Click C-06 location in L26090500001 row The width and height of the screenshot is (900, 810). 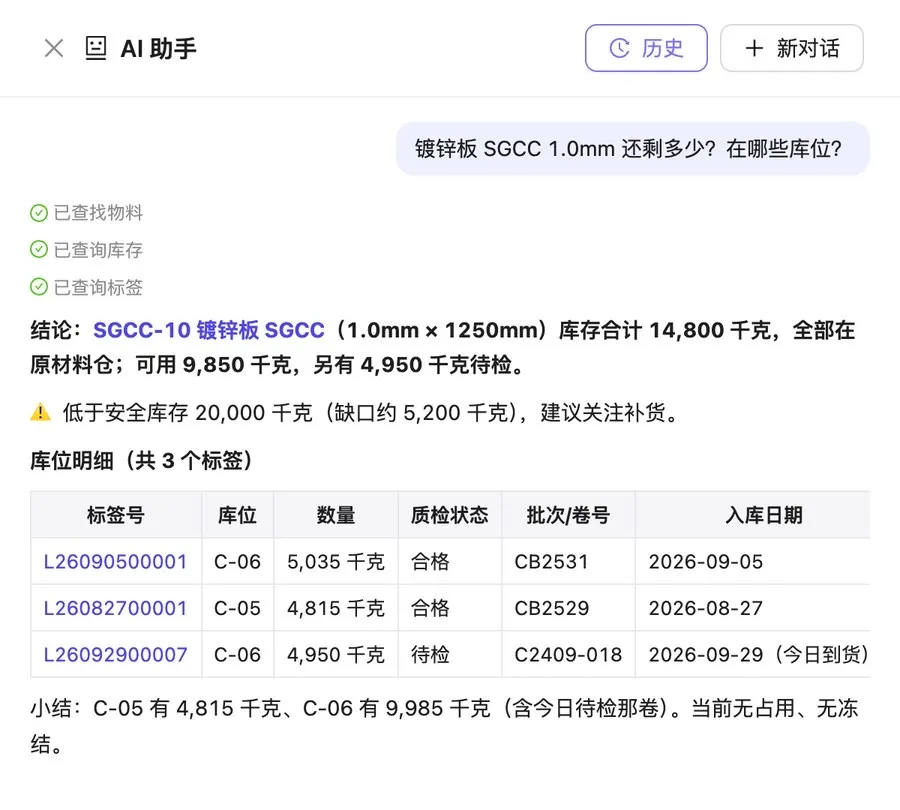(x=237, y=561)
